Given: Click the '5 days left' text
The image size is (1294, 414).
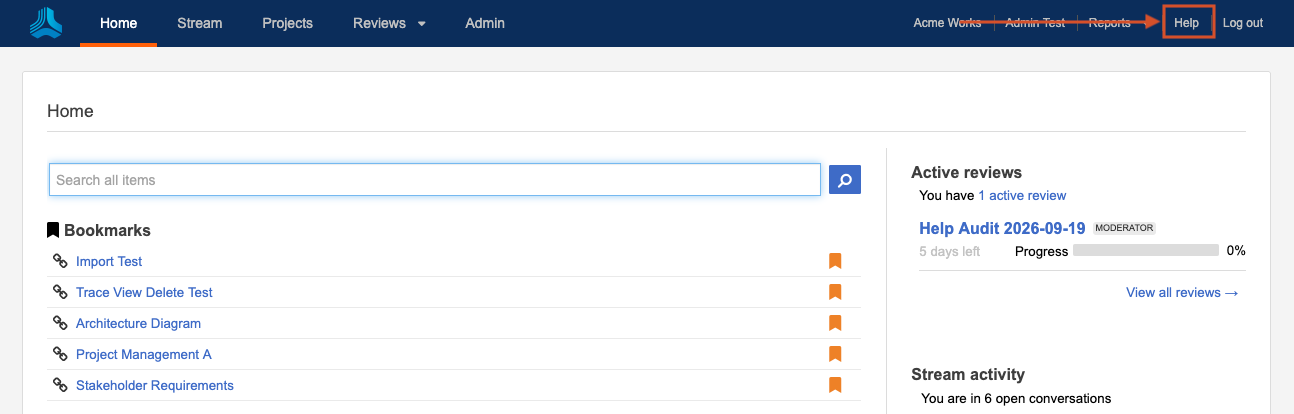Looking at the screenshot, I should (950, 251).
